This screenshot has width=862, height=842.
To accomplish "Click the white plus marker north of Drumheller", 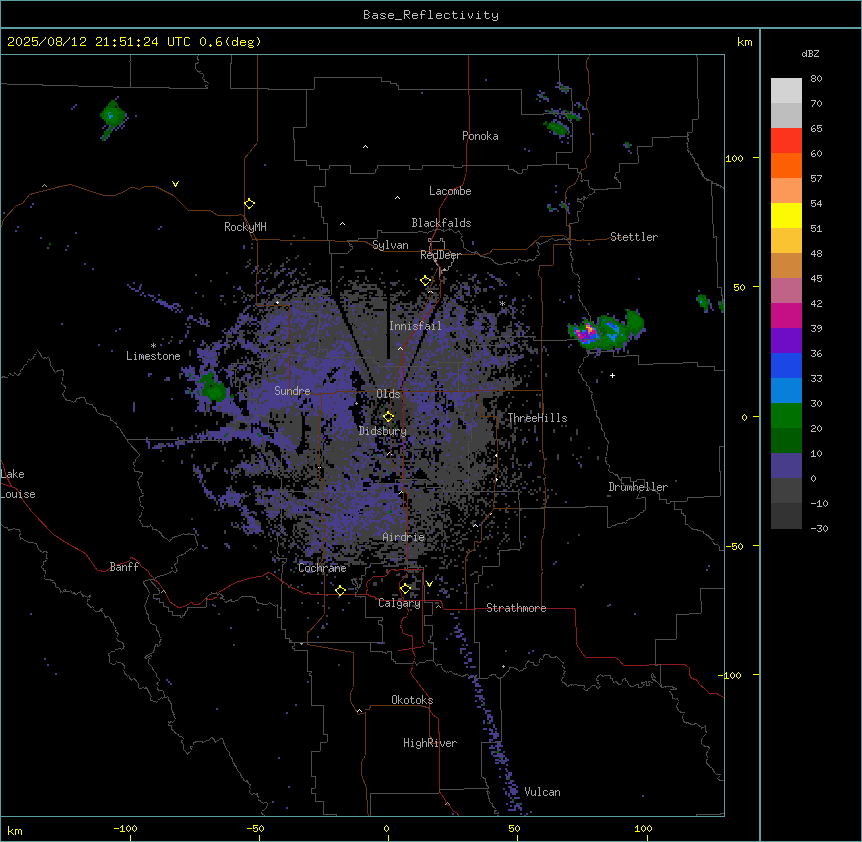I will [612, 375].
